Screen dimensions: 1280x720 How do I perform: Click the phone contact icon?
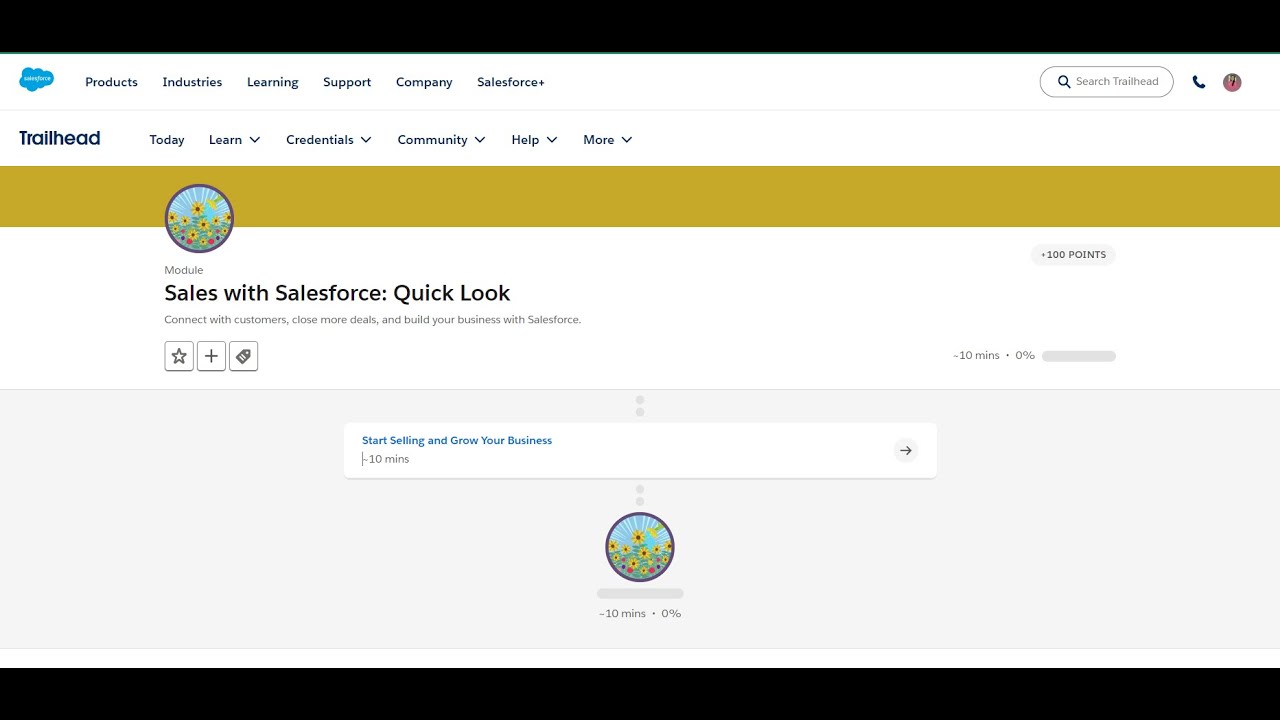[x=1199, y=82]
